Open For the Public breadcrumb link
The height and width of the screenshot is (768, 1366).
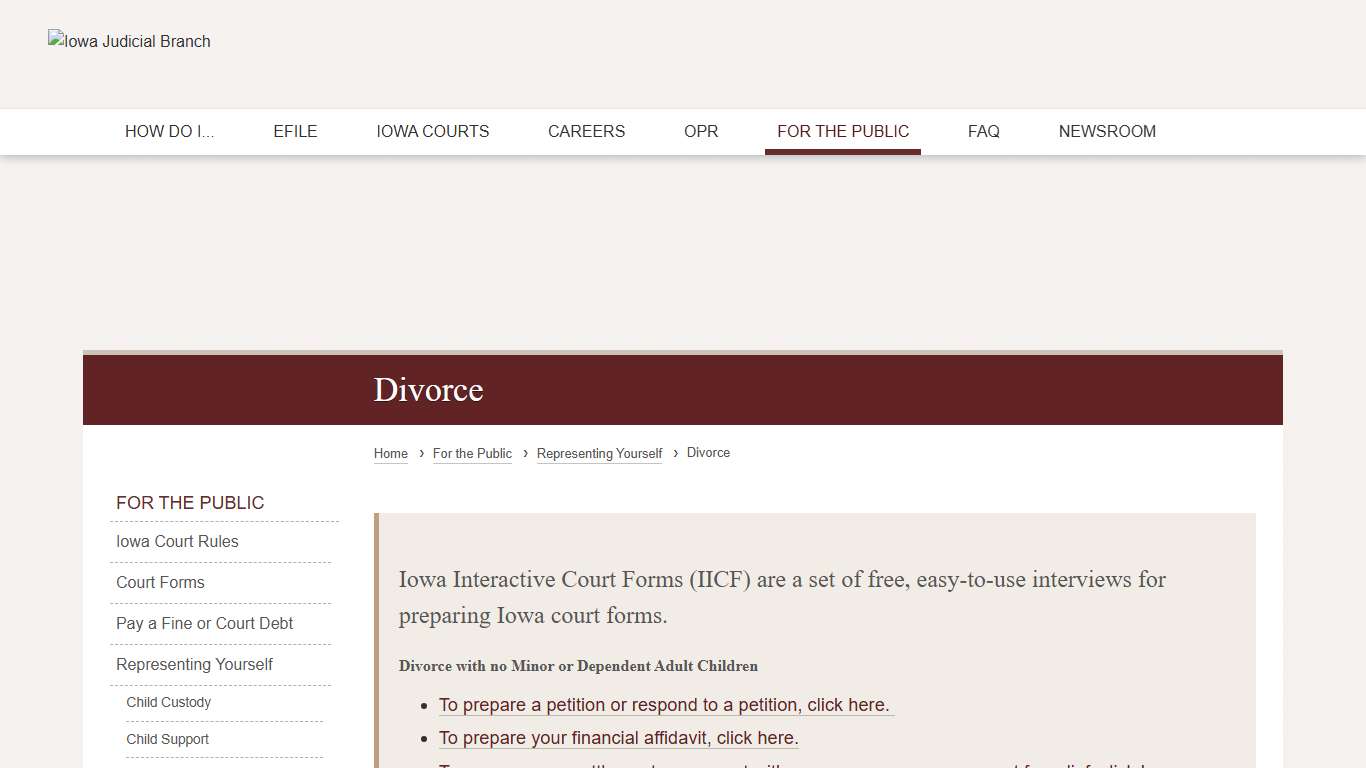tap(472, 453)
